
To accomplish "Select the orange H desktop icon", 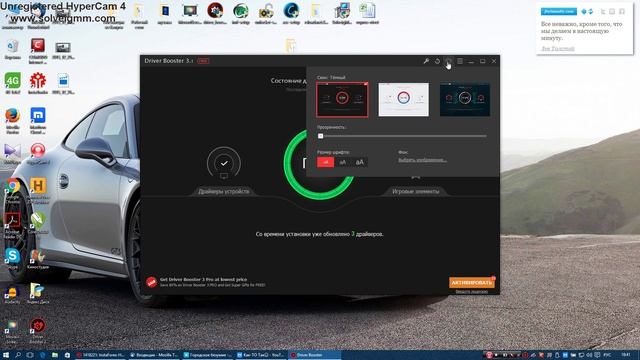I will tap(38, 191).
